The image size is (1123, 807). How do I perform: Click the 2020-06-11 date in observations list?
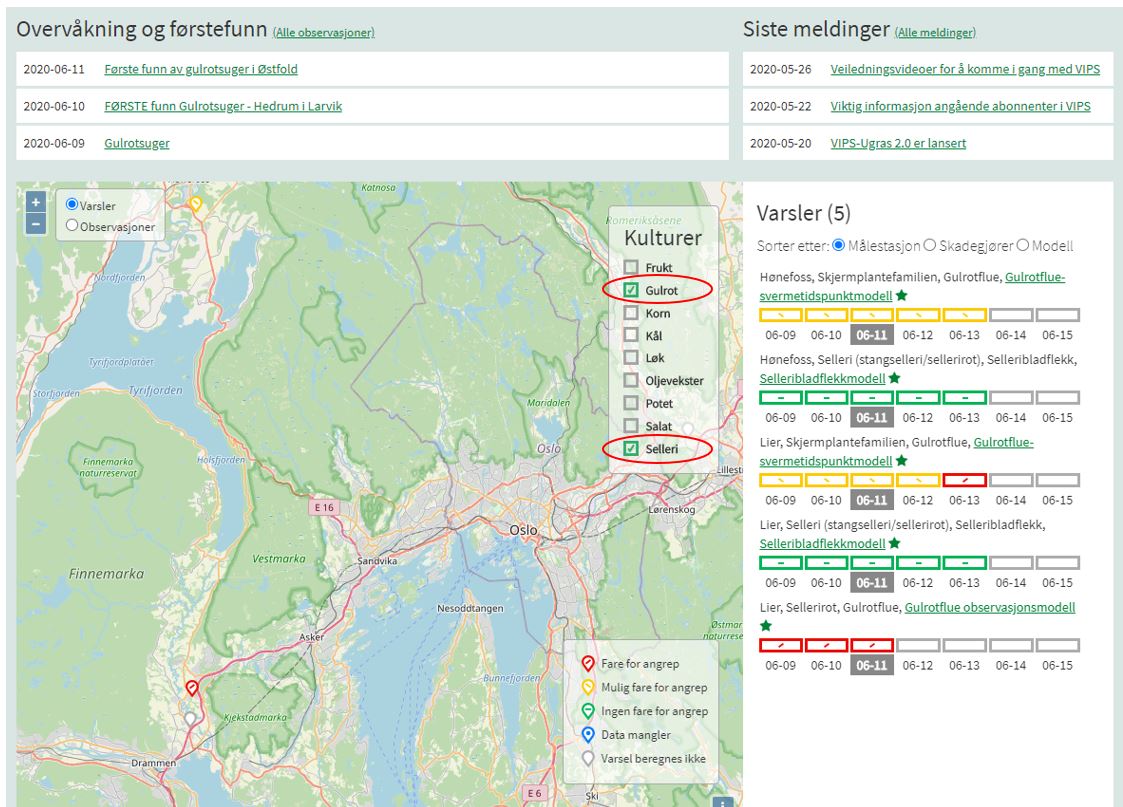pos(54,69)
